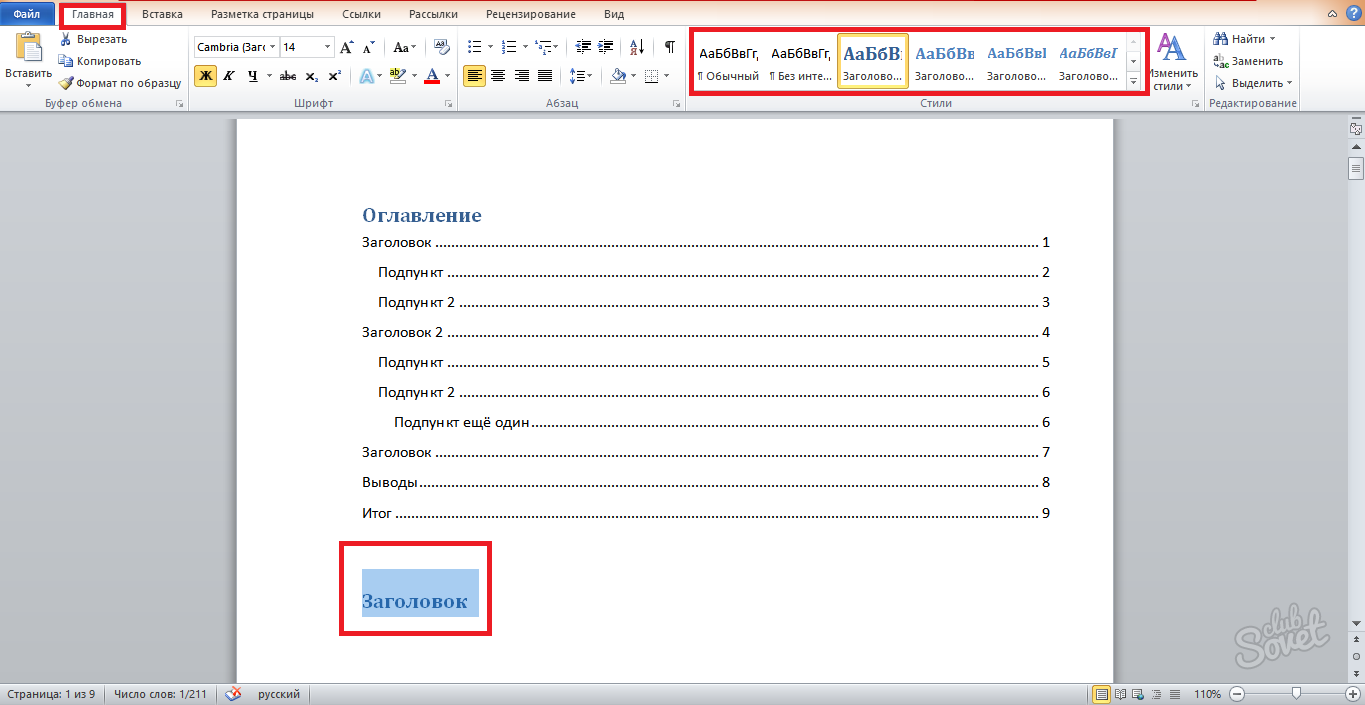This screenshot has height=705, width=1365.
Task: Toggle italic К formatting
Action: tap(228, 76)
